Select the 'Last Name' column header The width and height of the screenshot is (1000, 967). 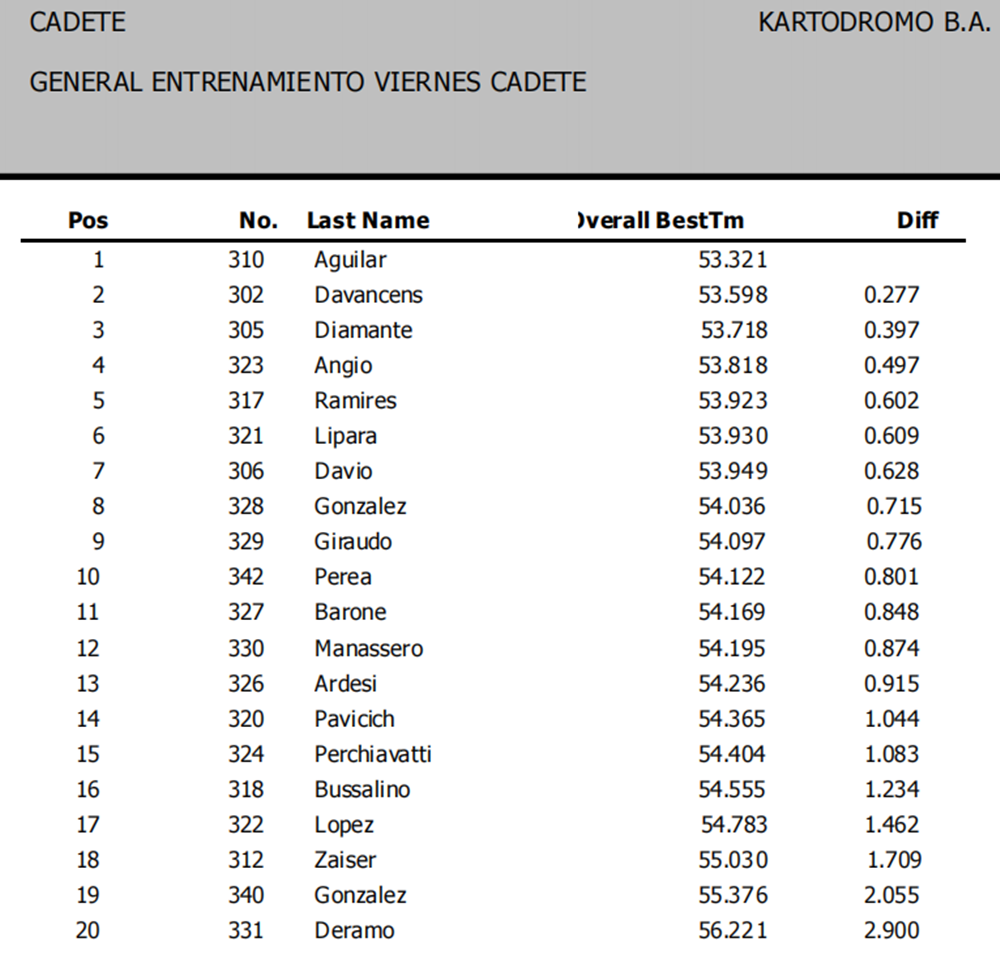368,221
